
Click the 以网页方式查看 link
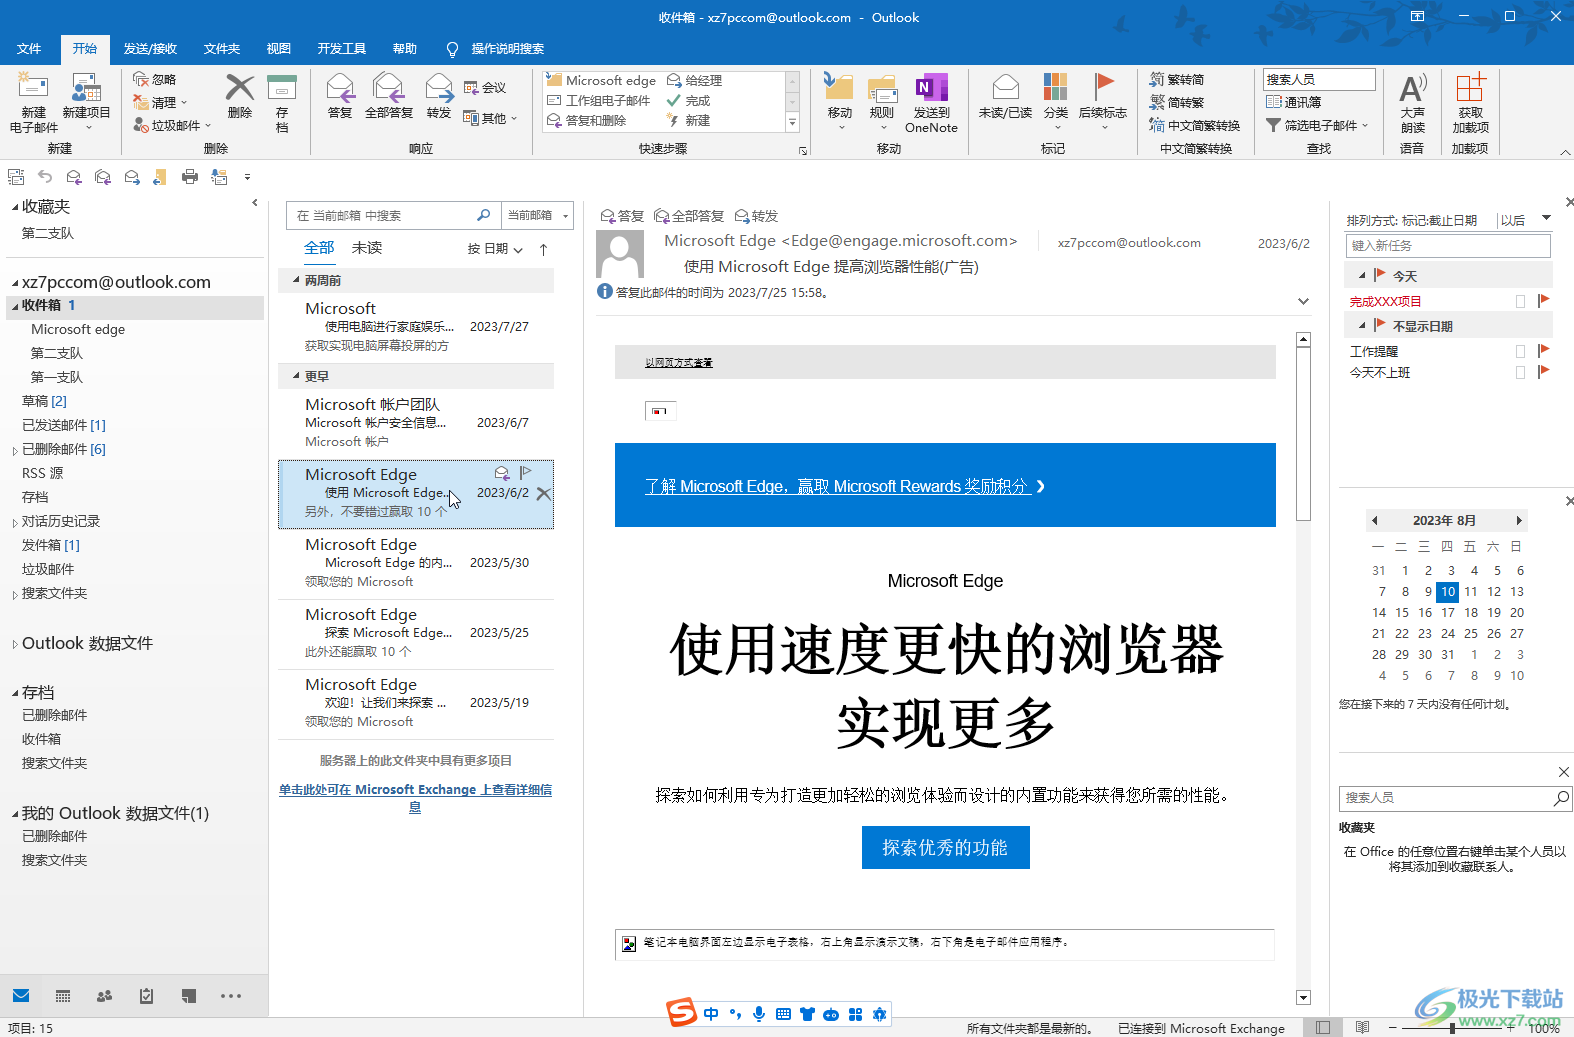679,362
